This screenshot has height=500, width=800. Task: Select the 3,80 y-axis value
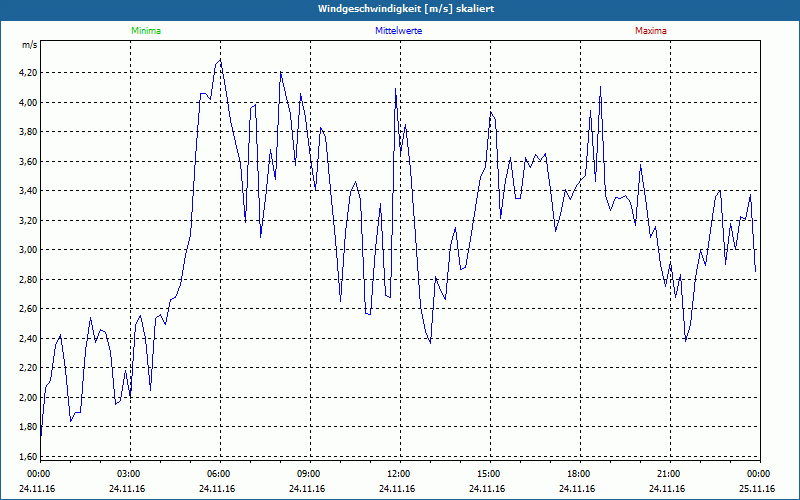[28, 132]
